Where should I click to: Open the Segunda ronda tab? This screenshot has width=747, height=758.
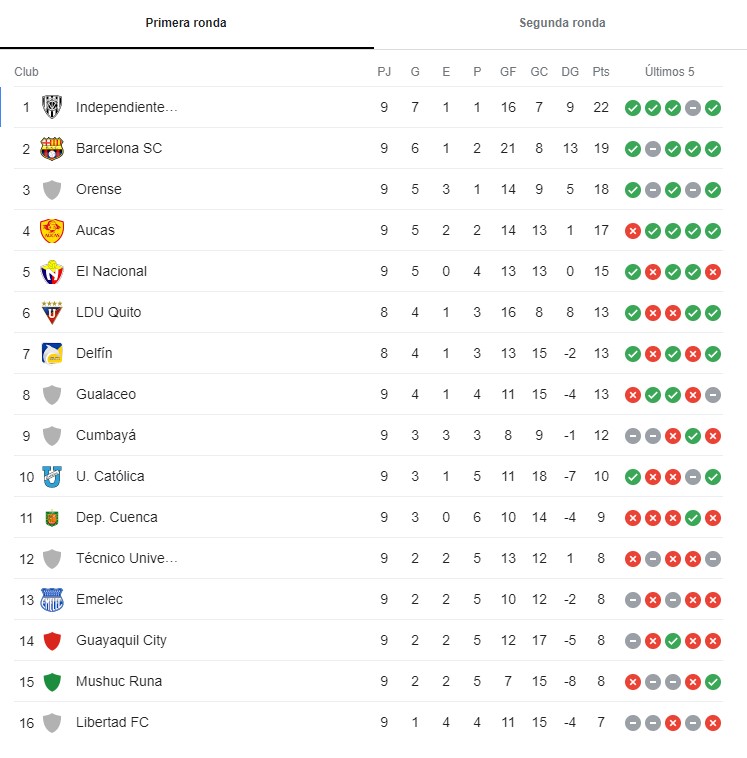pos(562,23)
